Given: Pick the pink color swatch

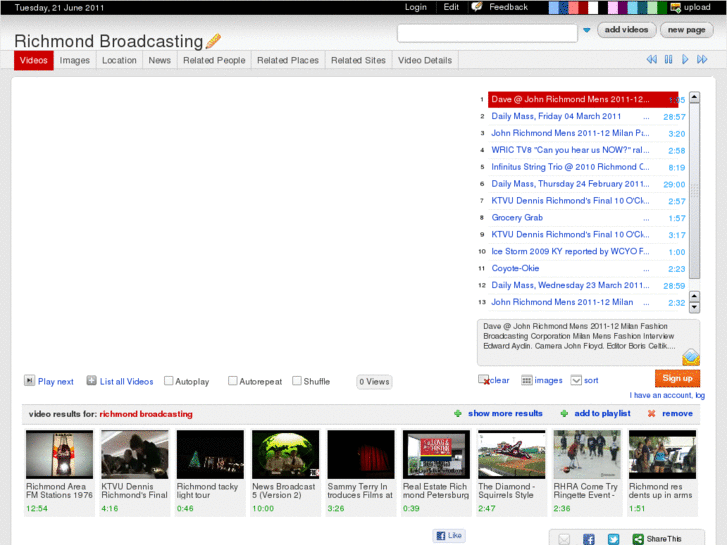Looking at the screenshot, I should (x=613, y=7).
